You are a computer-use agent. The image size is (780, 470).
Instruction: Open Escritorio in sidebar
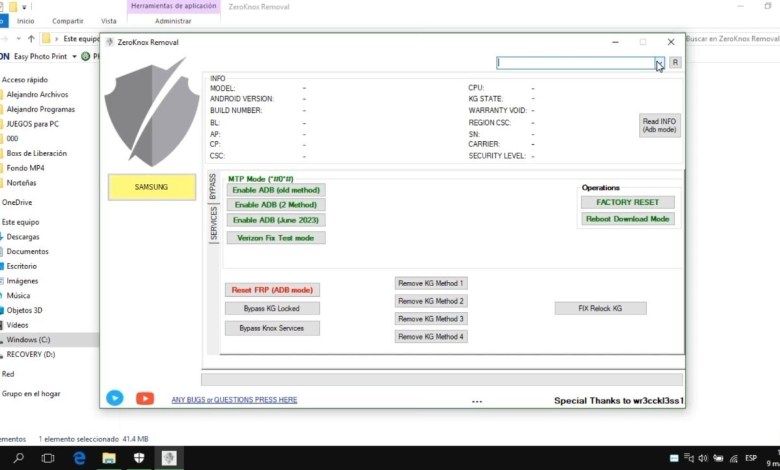point(21,266)
